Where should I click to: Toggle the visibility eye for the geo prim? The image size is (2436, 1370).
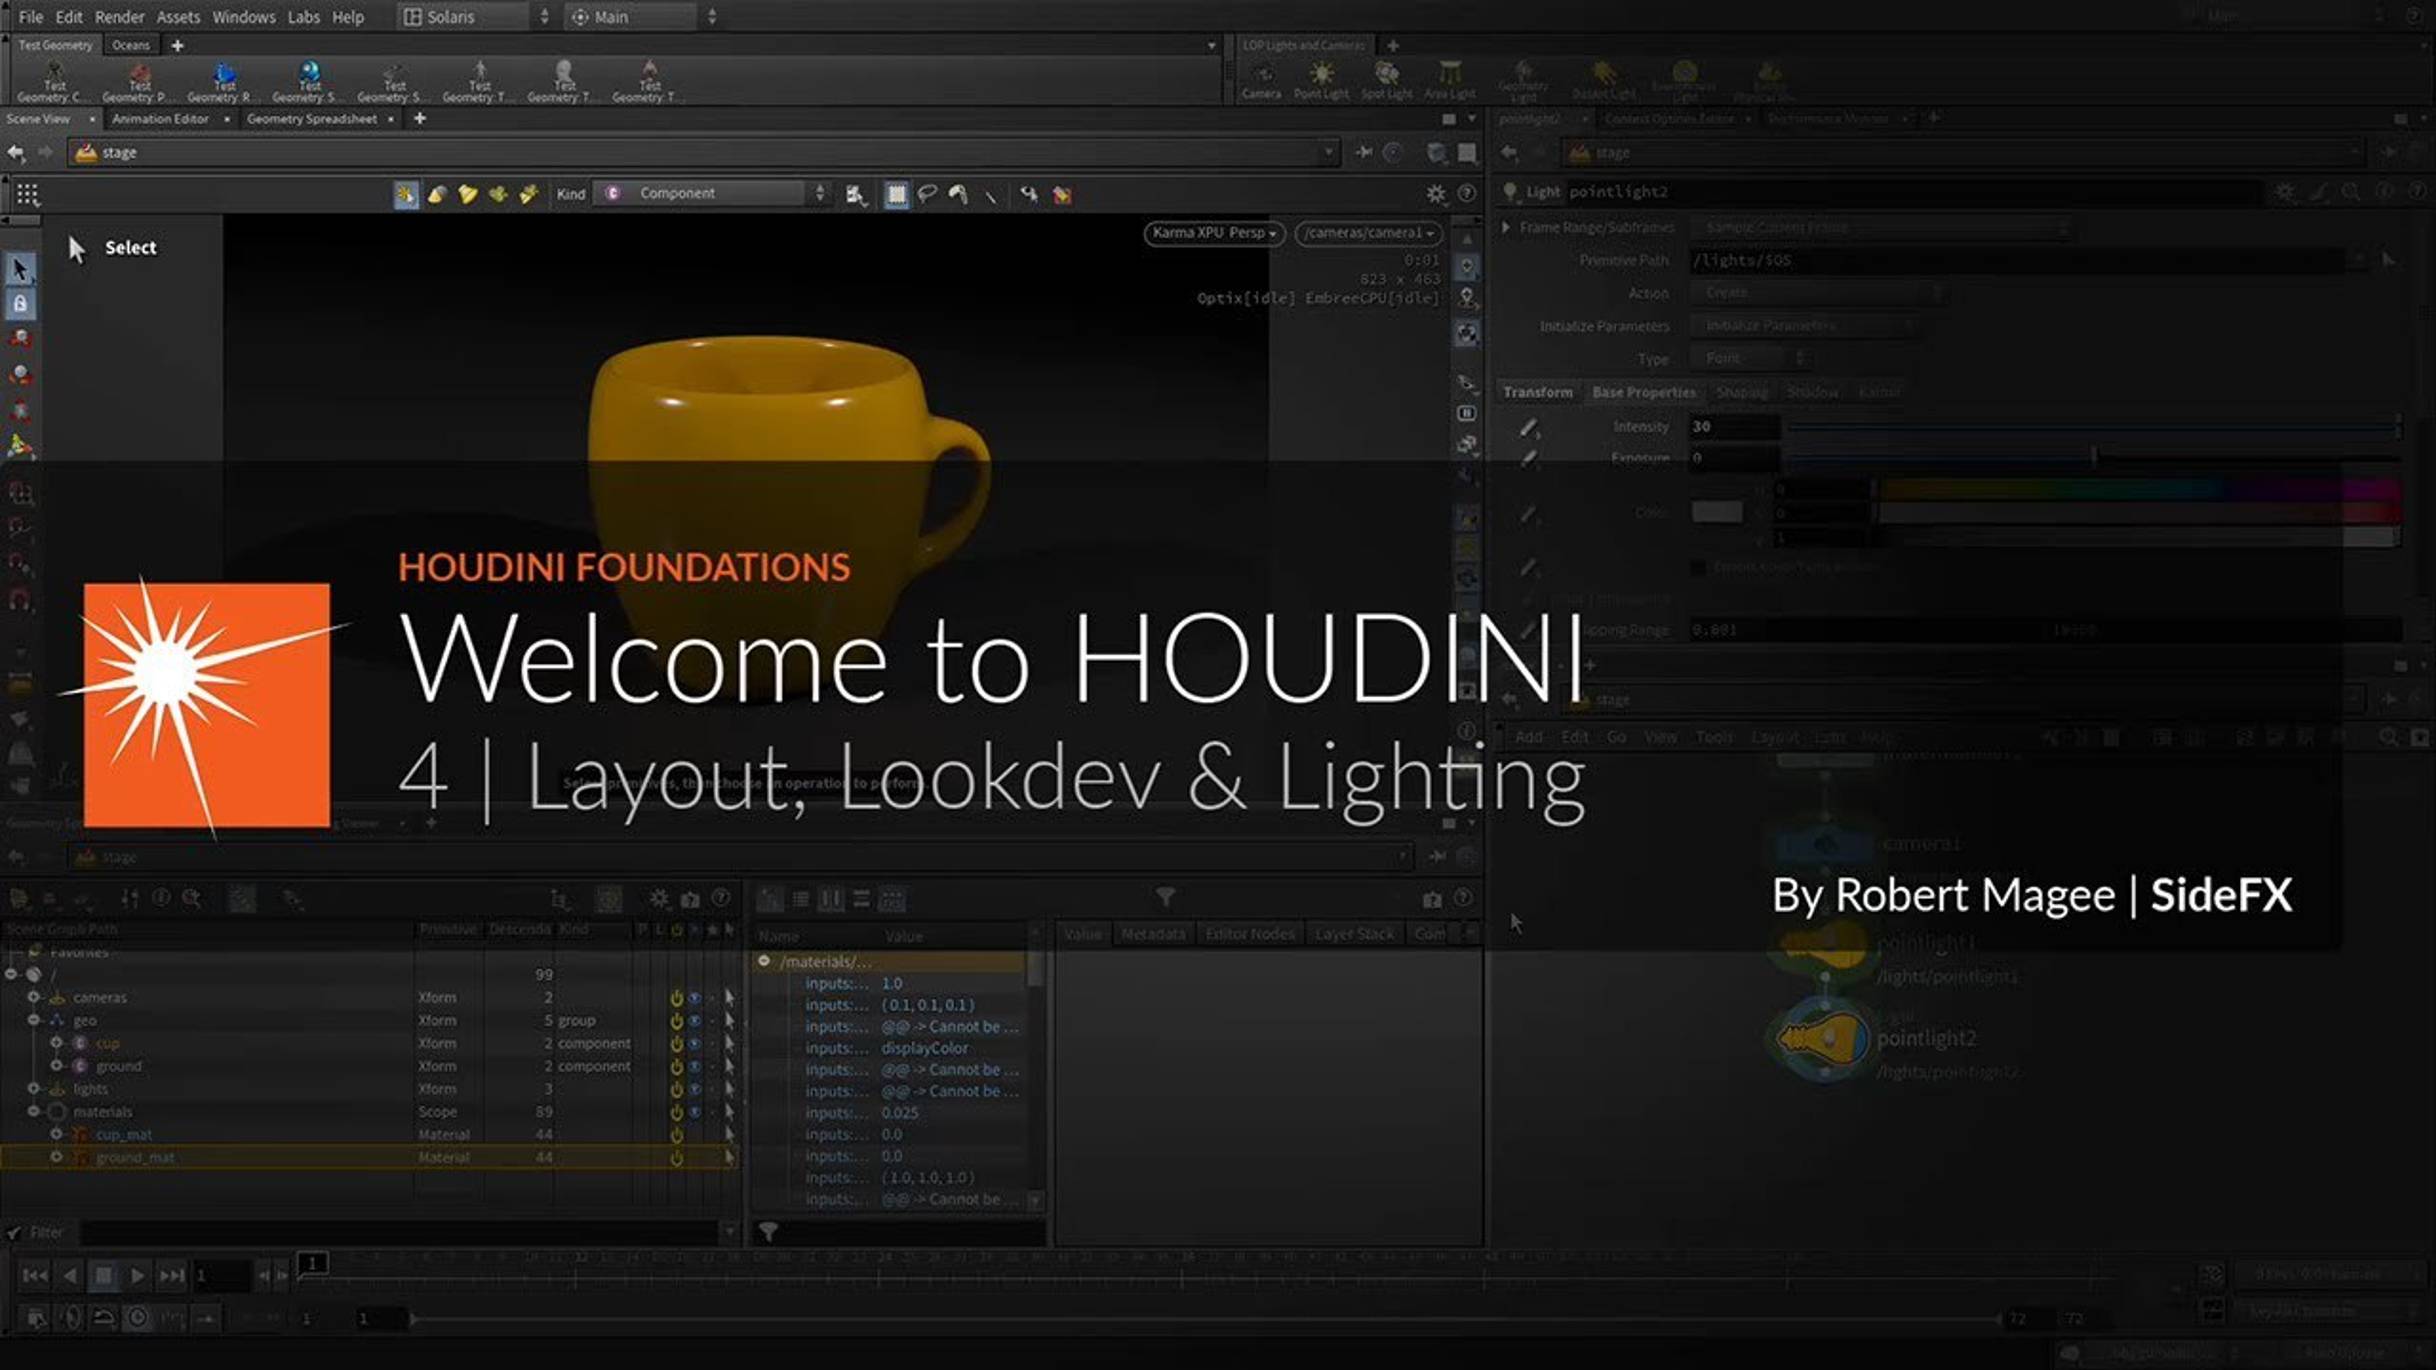point(694,1020)
